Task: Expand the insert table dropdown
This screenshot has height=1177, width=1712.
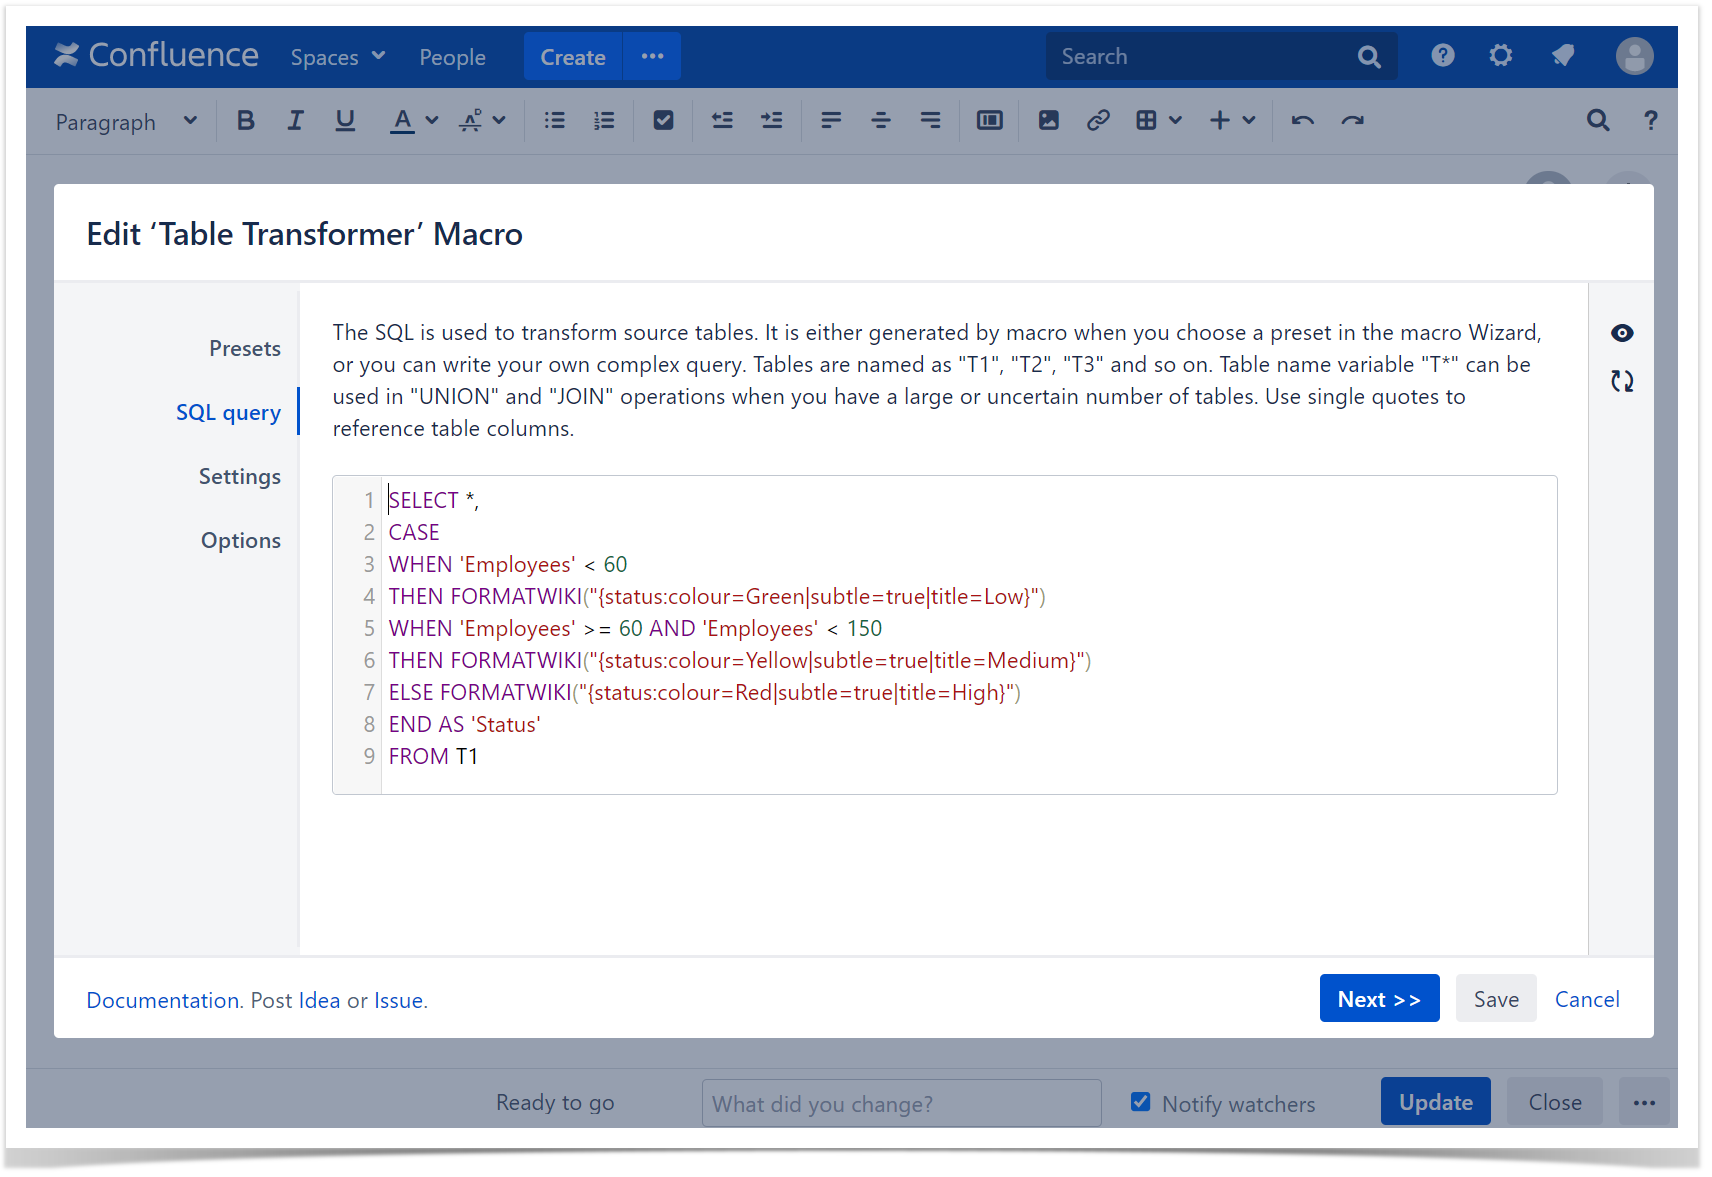Action: [x=1175, y=121]
